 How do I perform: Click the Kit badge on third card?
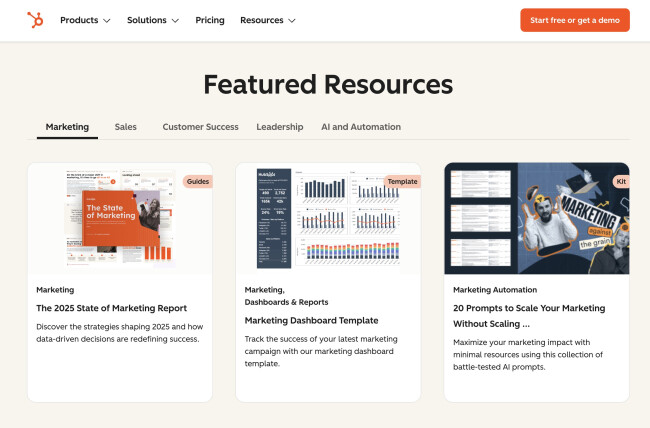tap(620, 181)
